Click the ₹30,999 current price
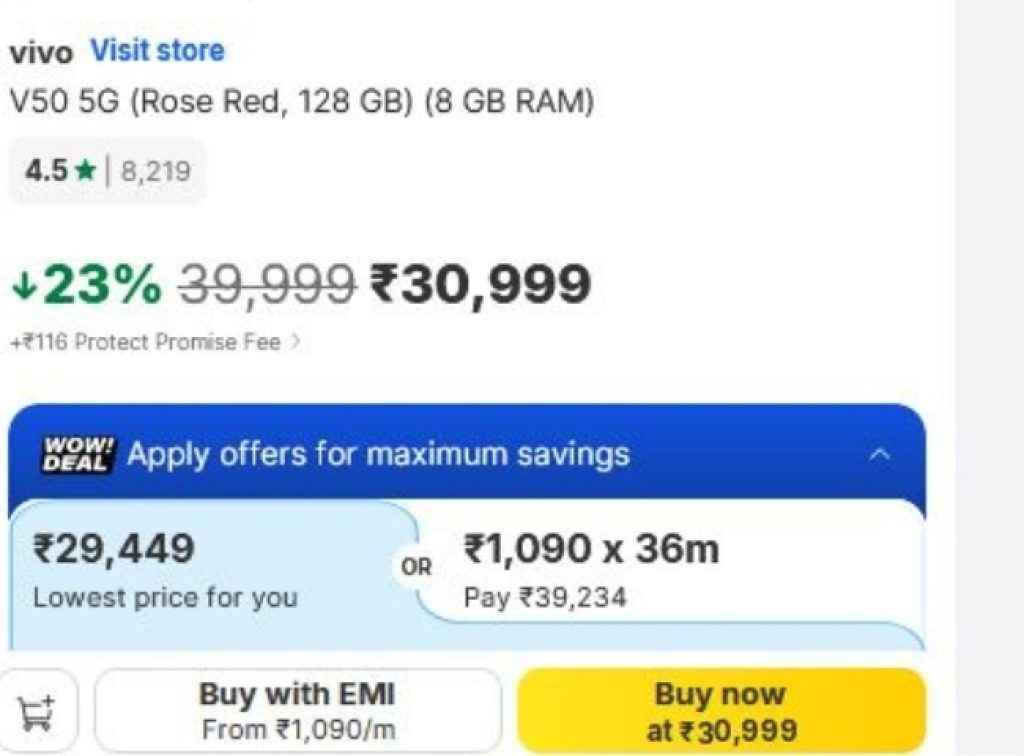 pyautogui.click(x=481, y=285)
